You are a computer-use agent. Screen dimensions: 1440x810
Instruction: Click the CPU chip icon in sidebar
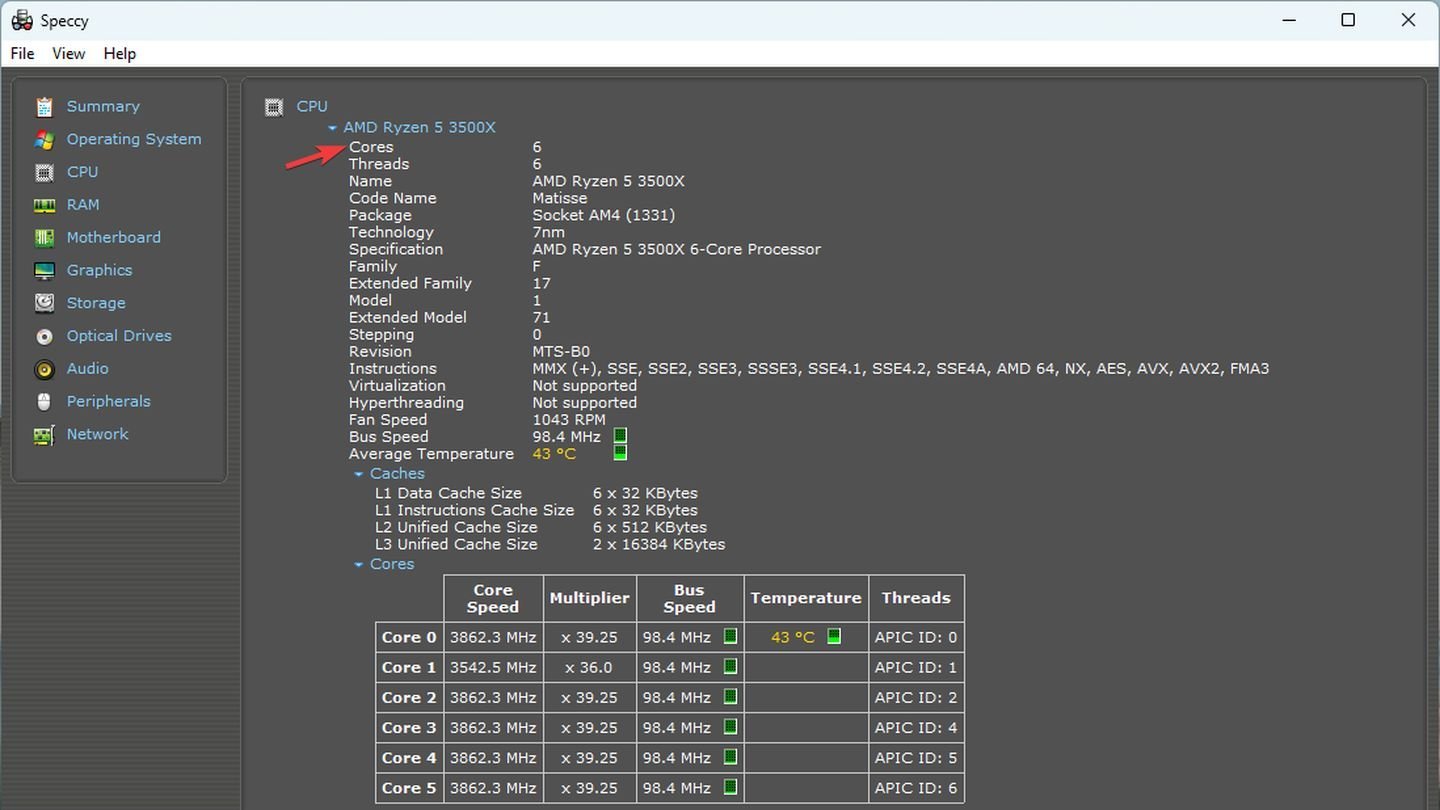pyautogui.click(x=44, y=173)
